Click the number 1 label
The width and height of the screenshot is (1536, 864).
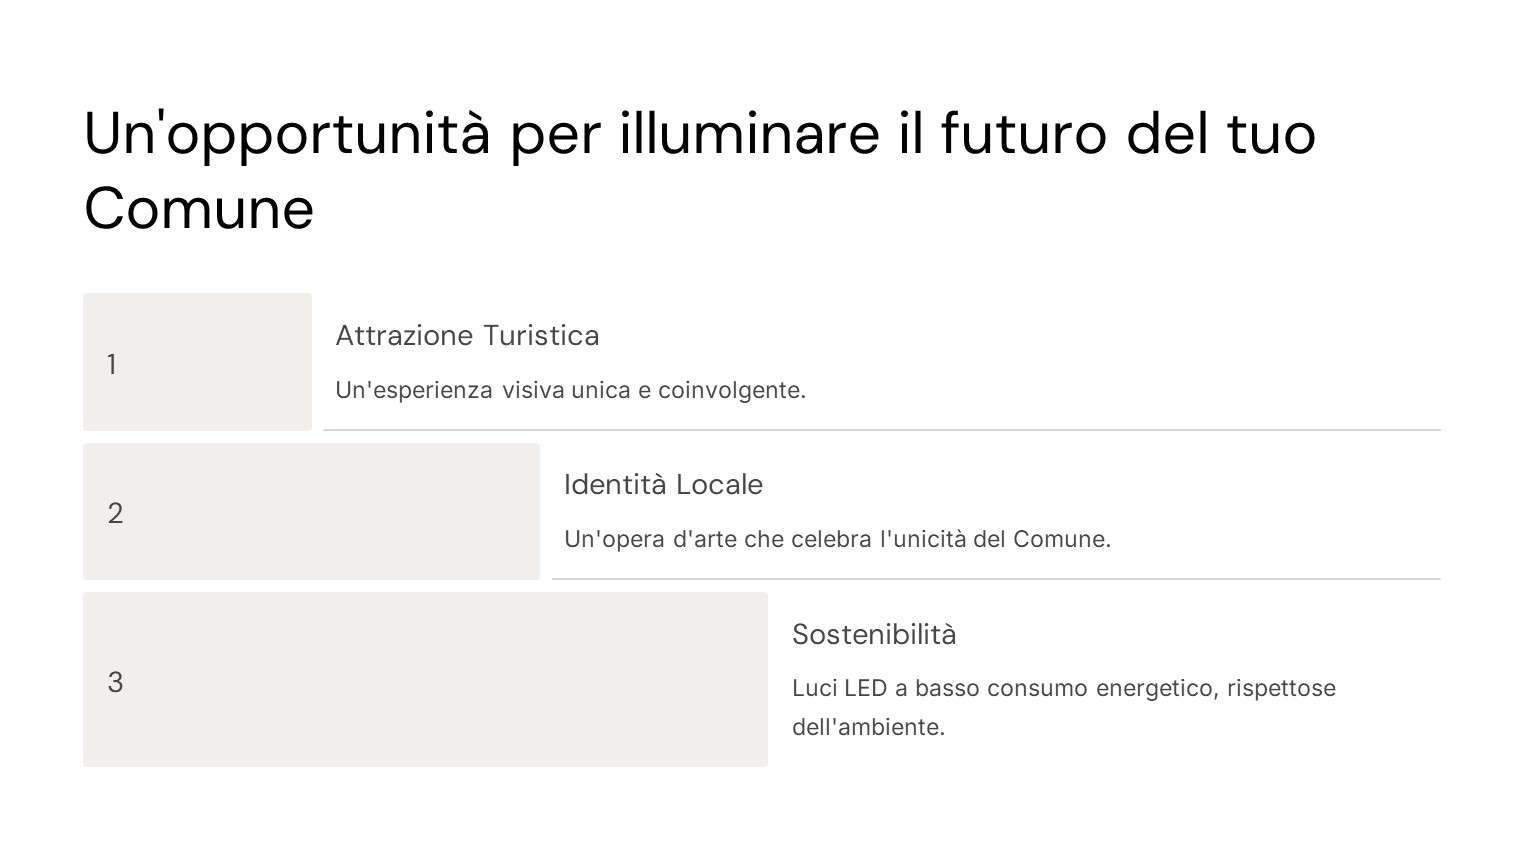click(112, 364)
